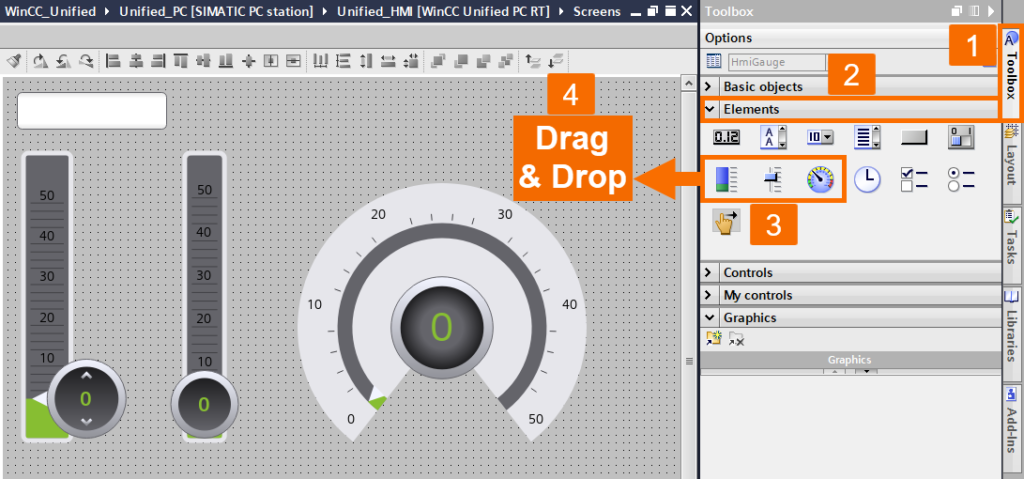Select the Radio button element icon
Screen dimensions: 1024x479
961,179
